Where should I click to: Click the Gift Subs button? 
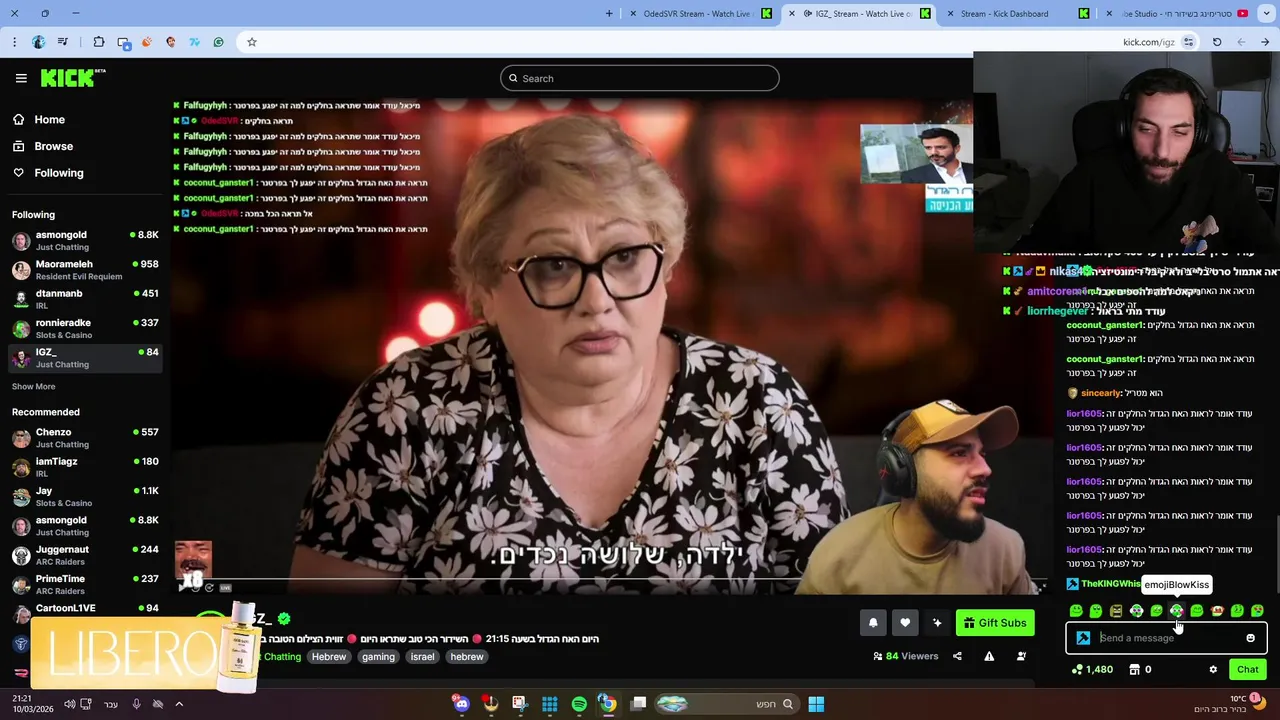pyautogui.click(x=995, y=623)
